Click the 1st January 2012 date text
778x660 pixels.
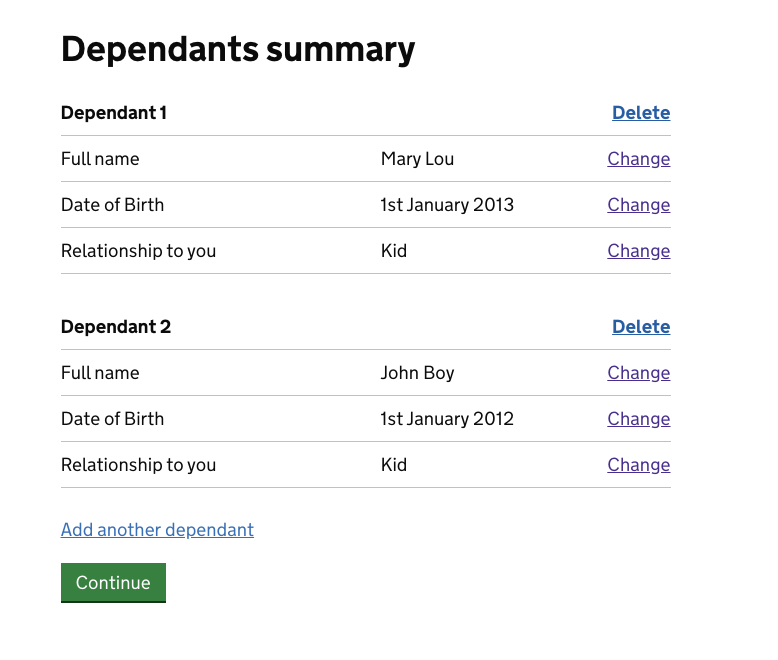(446, 419)
